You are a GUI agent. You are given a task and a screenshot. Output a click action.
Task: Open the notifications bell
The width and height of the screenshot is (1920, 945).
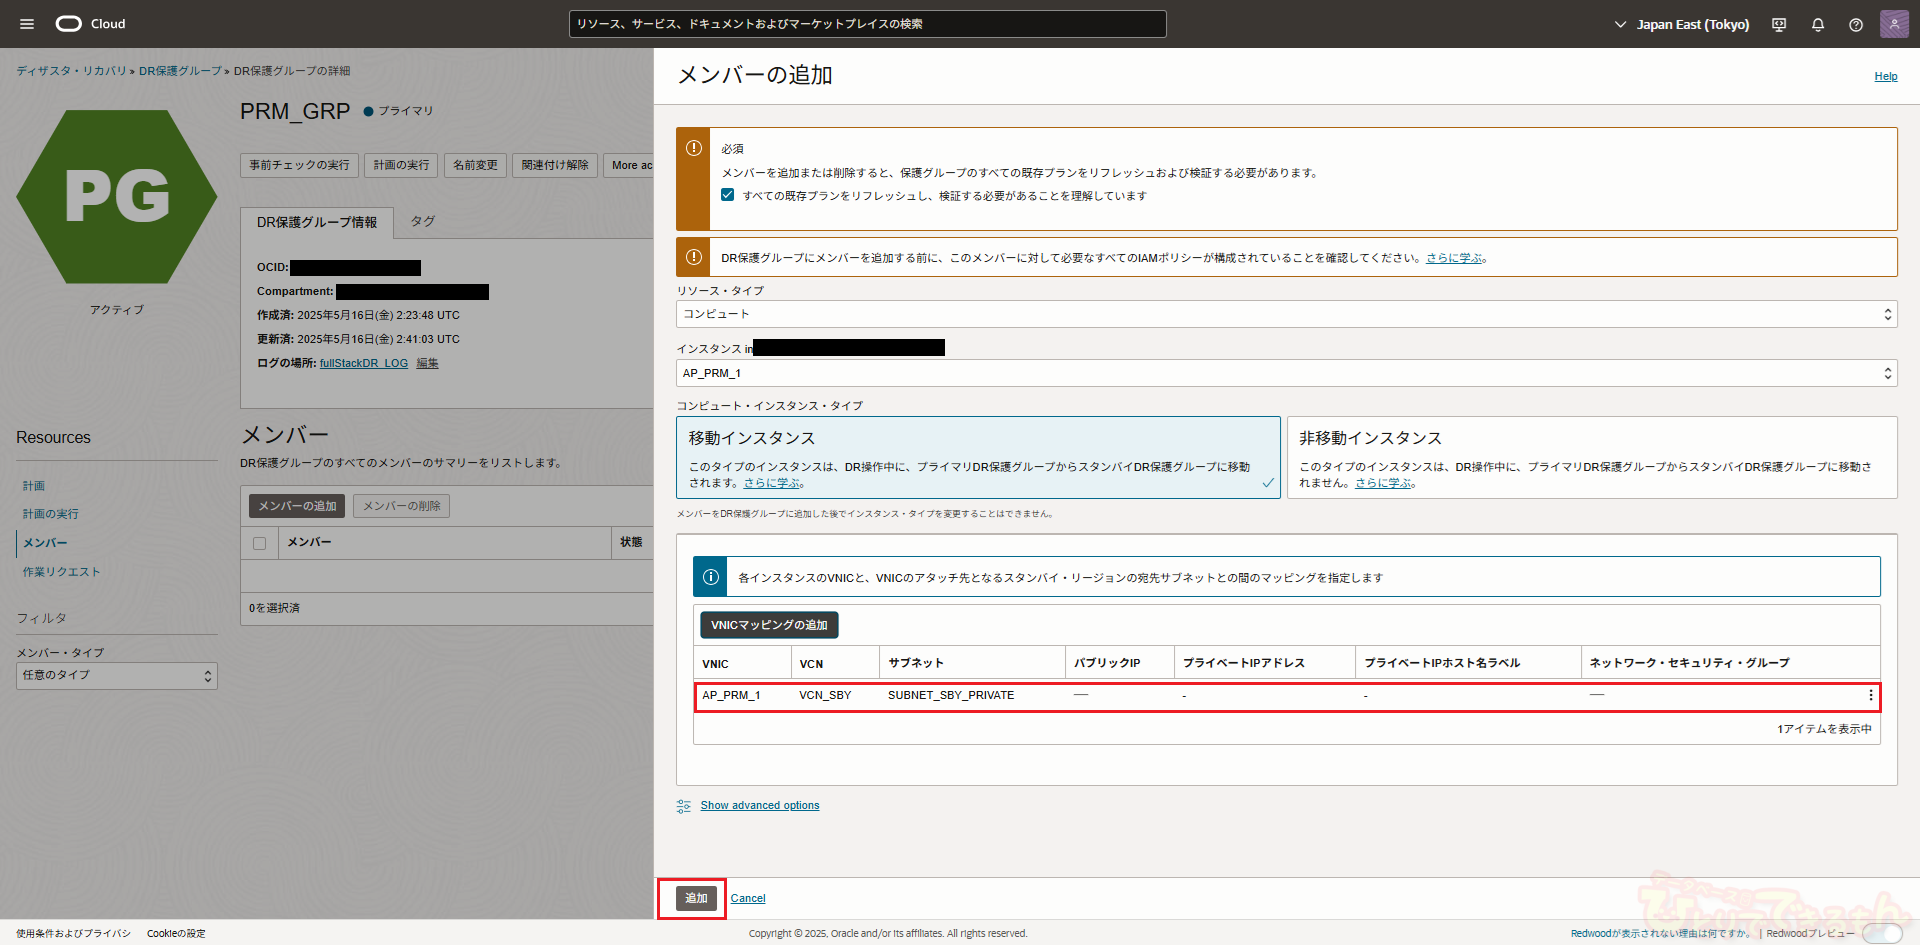pos(1818,25)
